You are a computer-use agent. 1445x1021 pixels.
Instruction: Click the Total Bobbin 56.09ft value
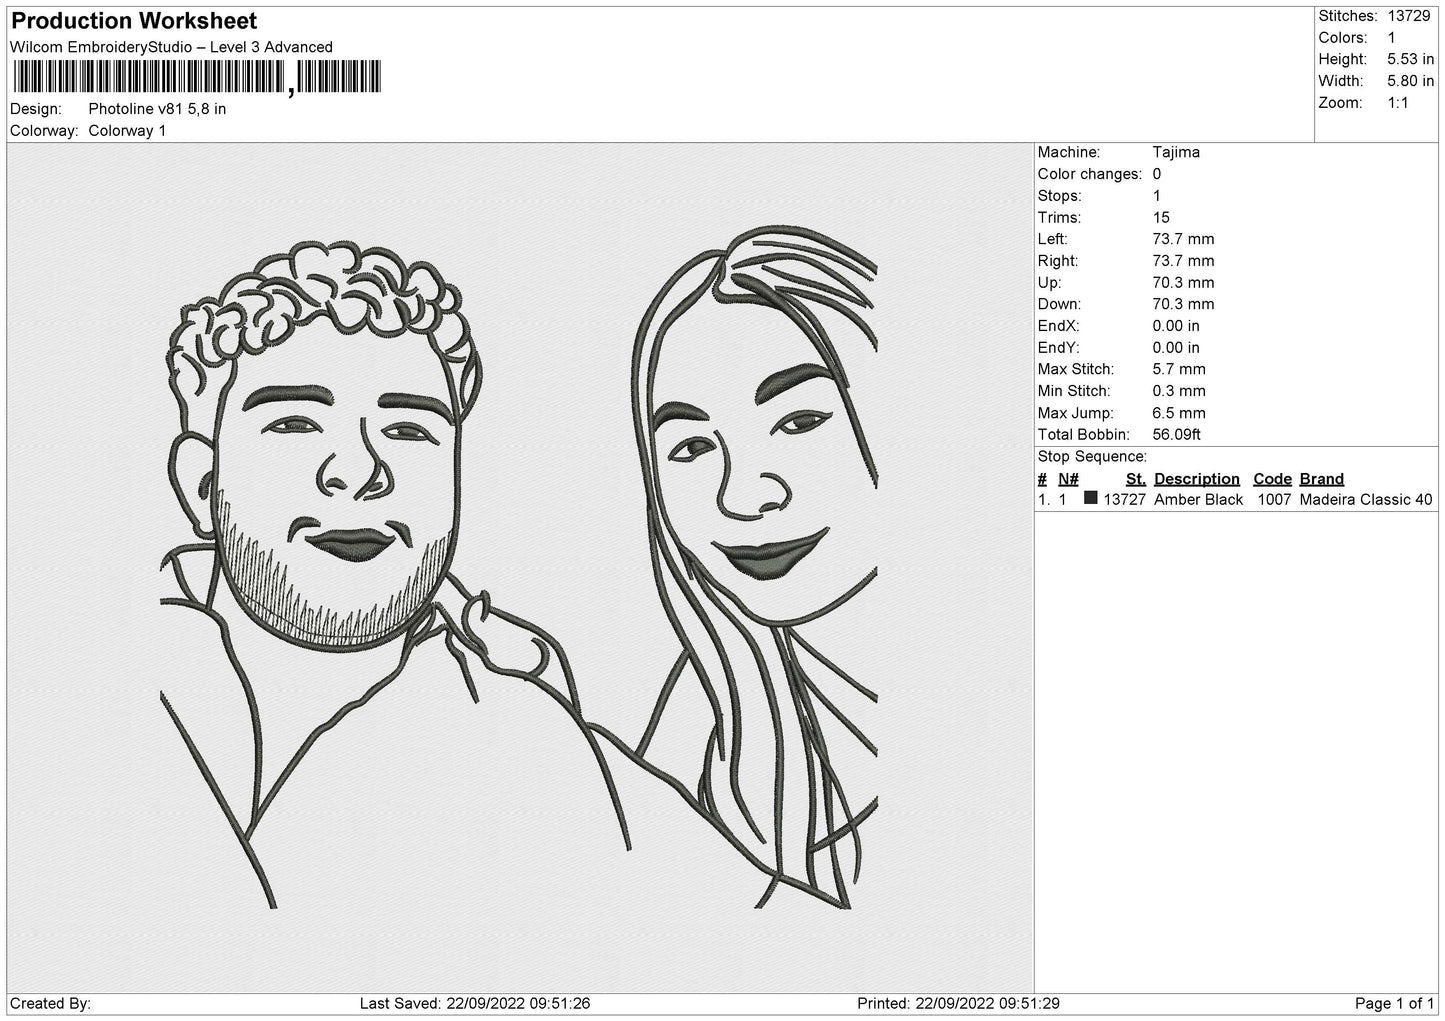tap(1176, 434)
